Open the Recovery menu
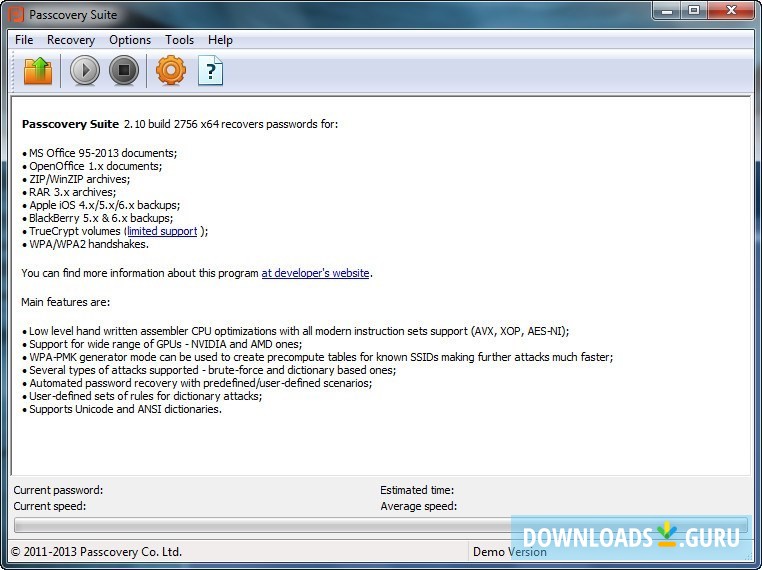Screen dimensions: 762x570 click(x=71, y=40)
